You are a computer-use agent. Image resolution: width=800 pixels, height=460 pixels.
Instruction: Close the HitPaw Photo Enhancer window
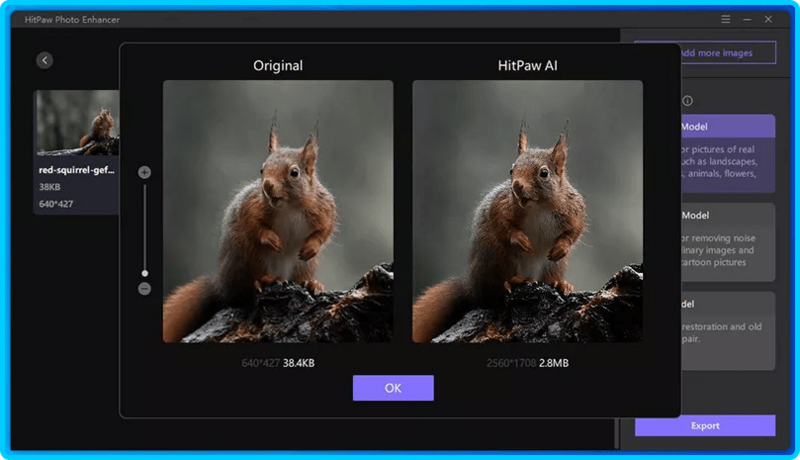(x=768, y=19)
